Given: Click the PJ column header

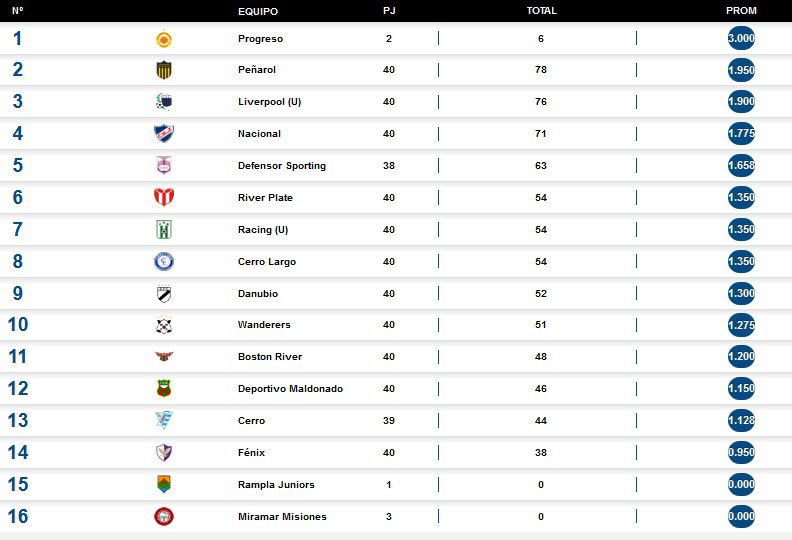Looking at the screenshot, I should (388, 11).
